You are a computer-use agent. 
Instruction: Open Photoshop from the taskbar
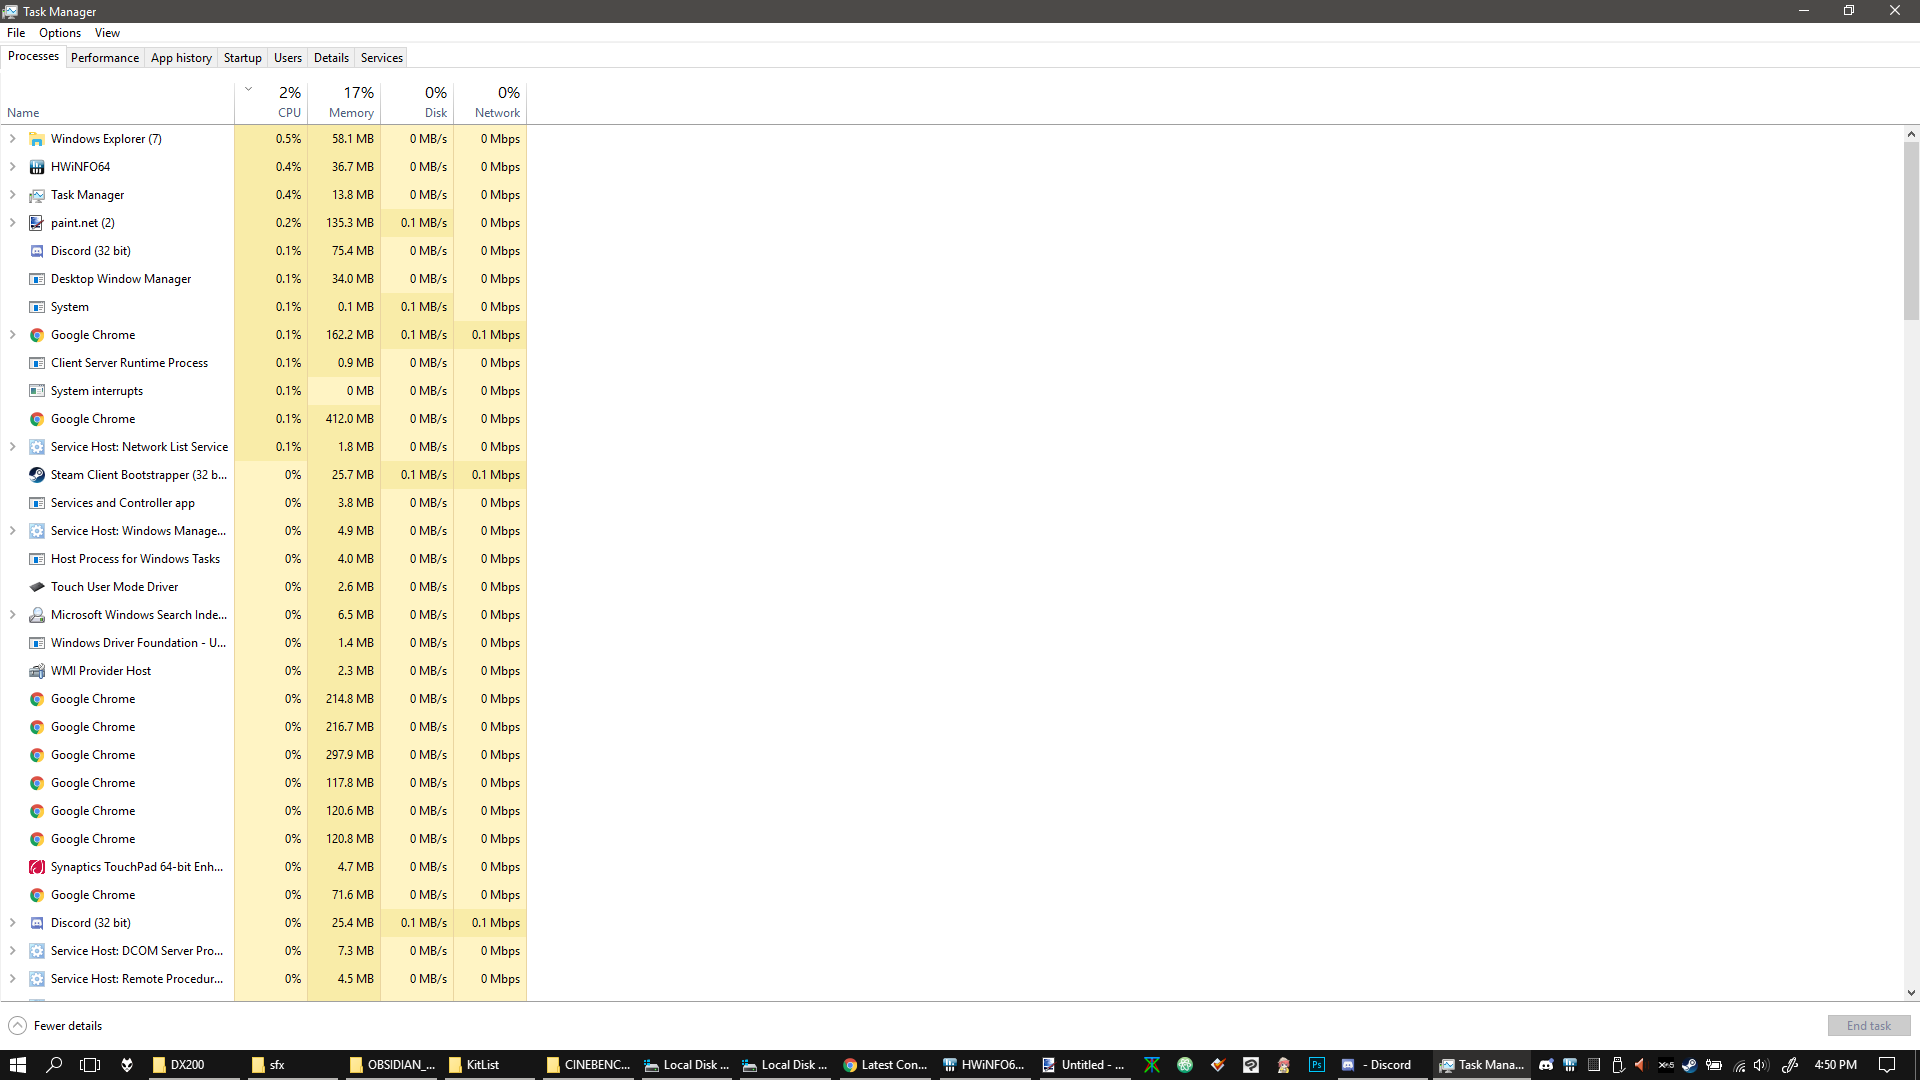coord(1317,1065)
